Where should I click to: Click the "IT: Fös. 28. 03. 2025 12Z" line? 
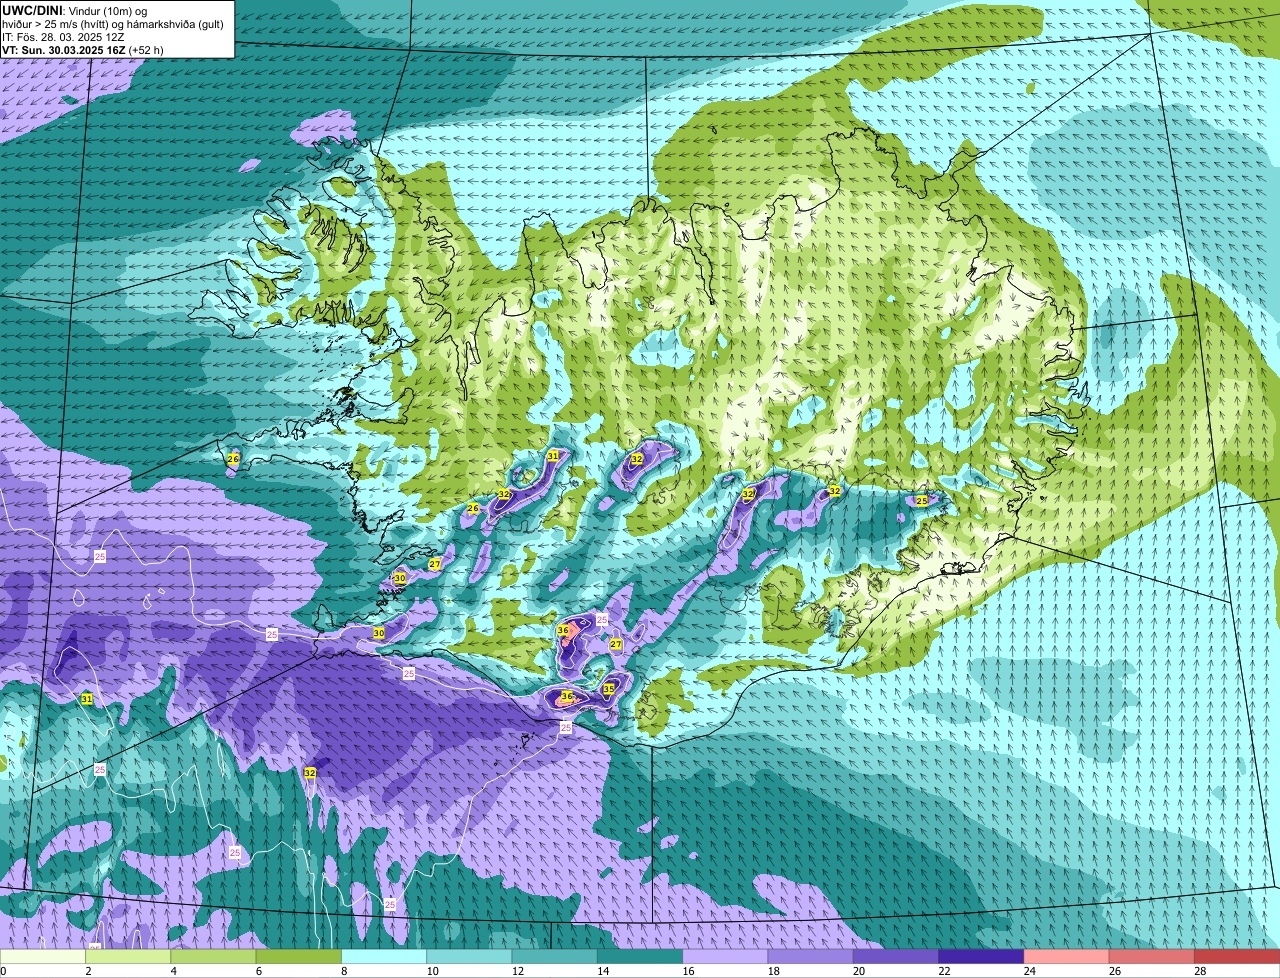(x=64, y=36)
